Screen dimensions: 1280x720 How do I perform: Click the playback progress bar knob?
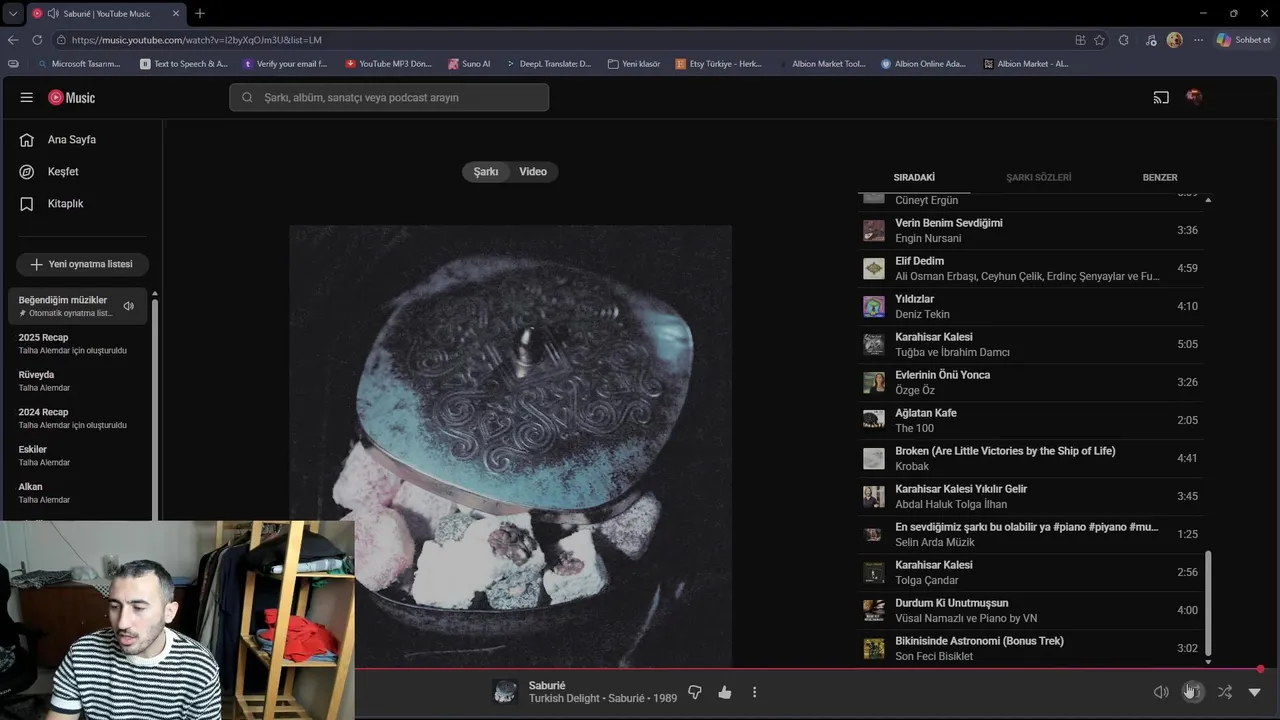click(1260, 669)
